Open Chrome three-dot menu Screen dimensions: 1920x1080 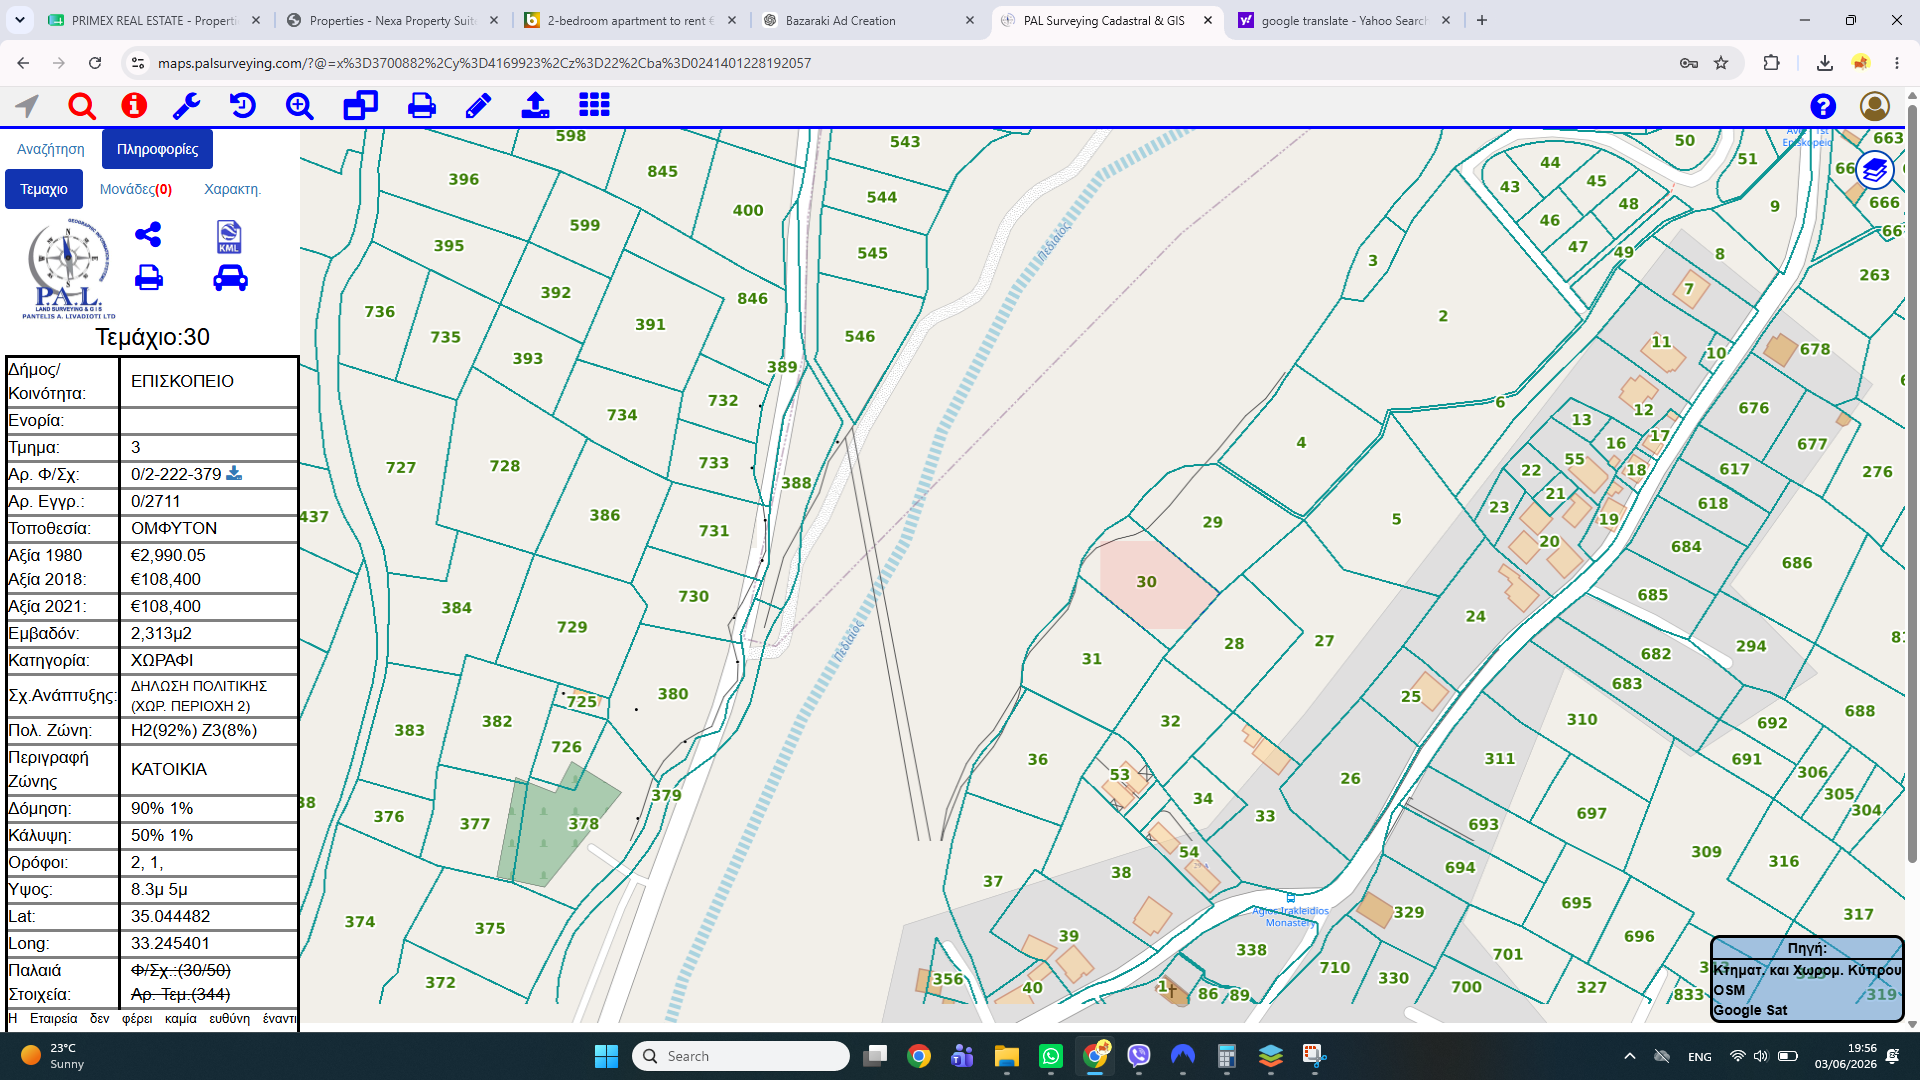click(x=1897, y=63)
